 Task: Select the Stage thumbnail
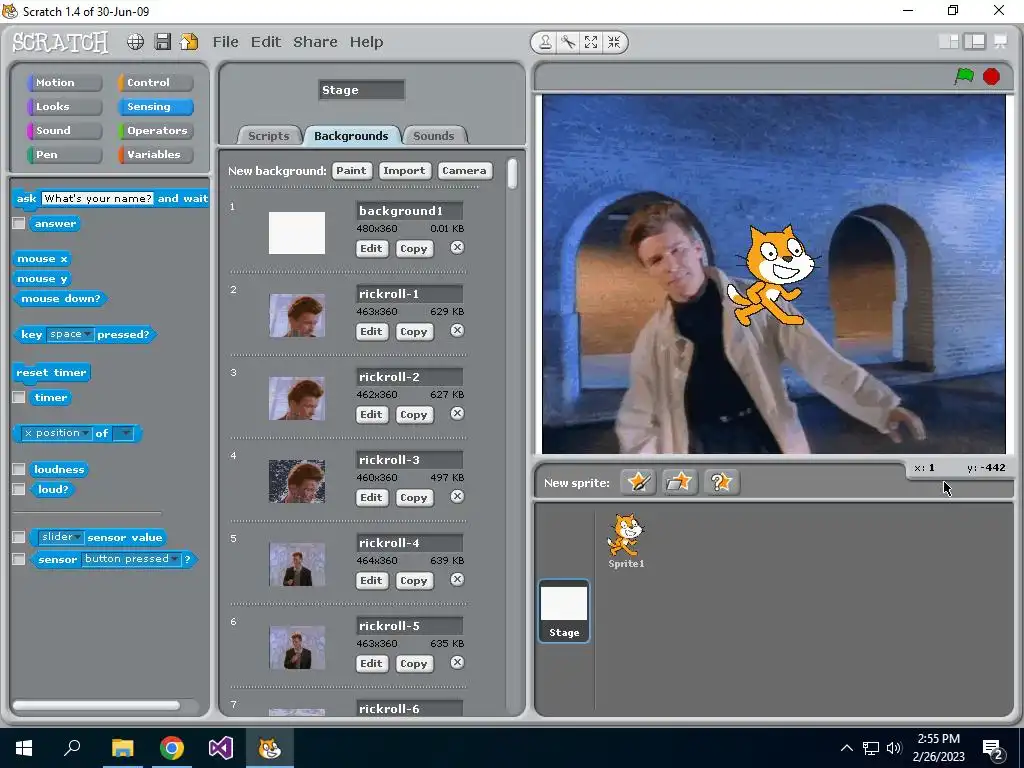coord(564,611)
